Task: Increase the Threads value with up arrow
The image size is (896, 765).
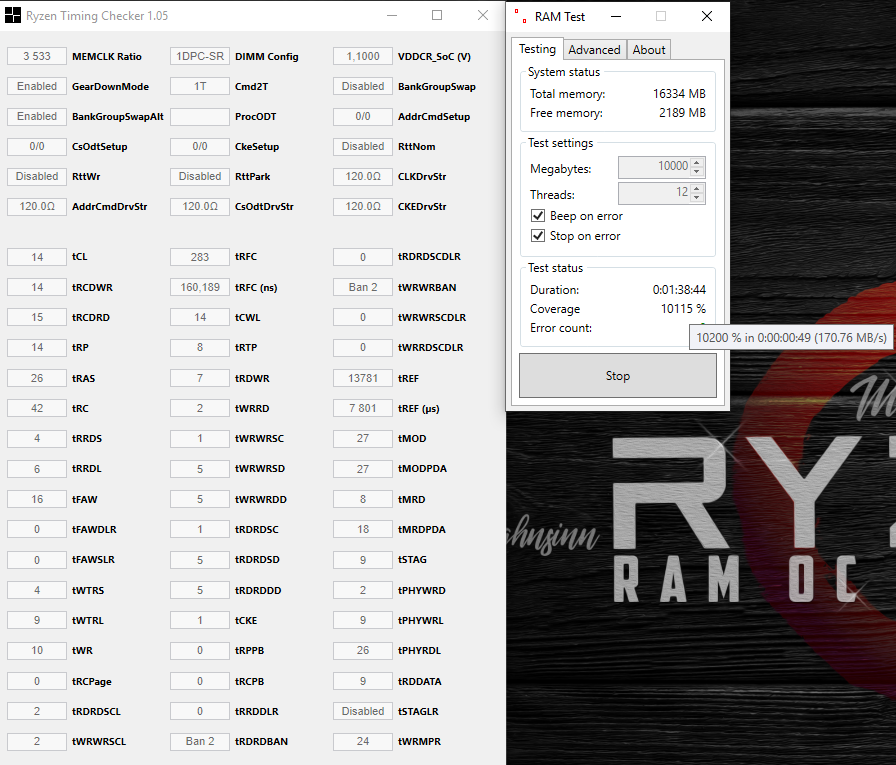Action: (697, 189)
